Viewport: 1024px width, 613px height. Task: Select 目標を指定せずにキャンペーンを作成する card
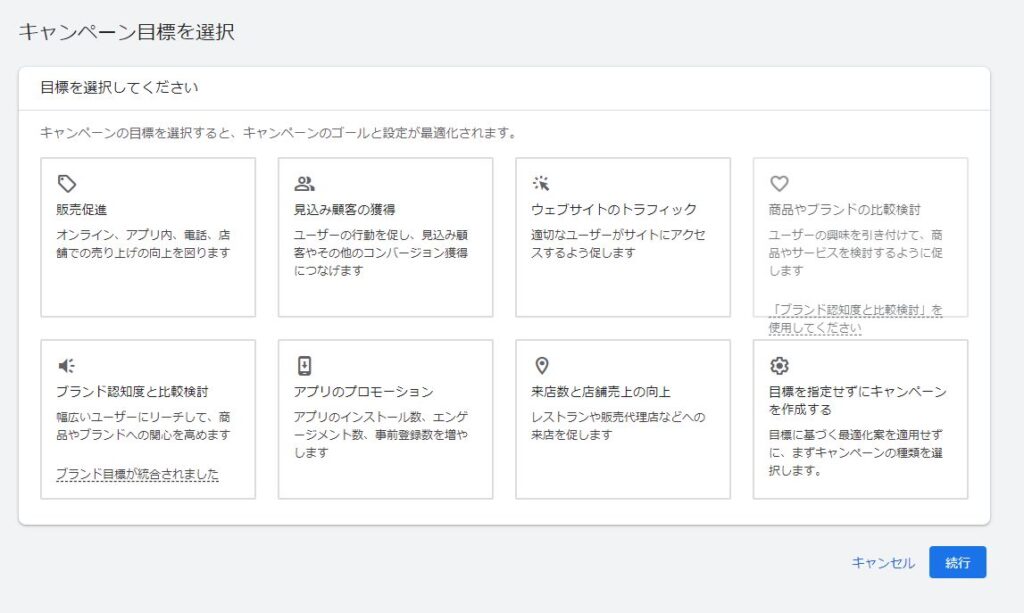tap(858, 430)
